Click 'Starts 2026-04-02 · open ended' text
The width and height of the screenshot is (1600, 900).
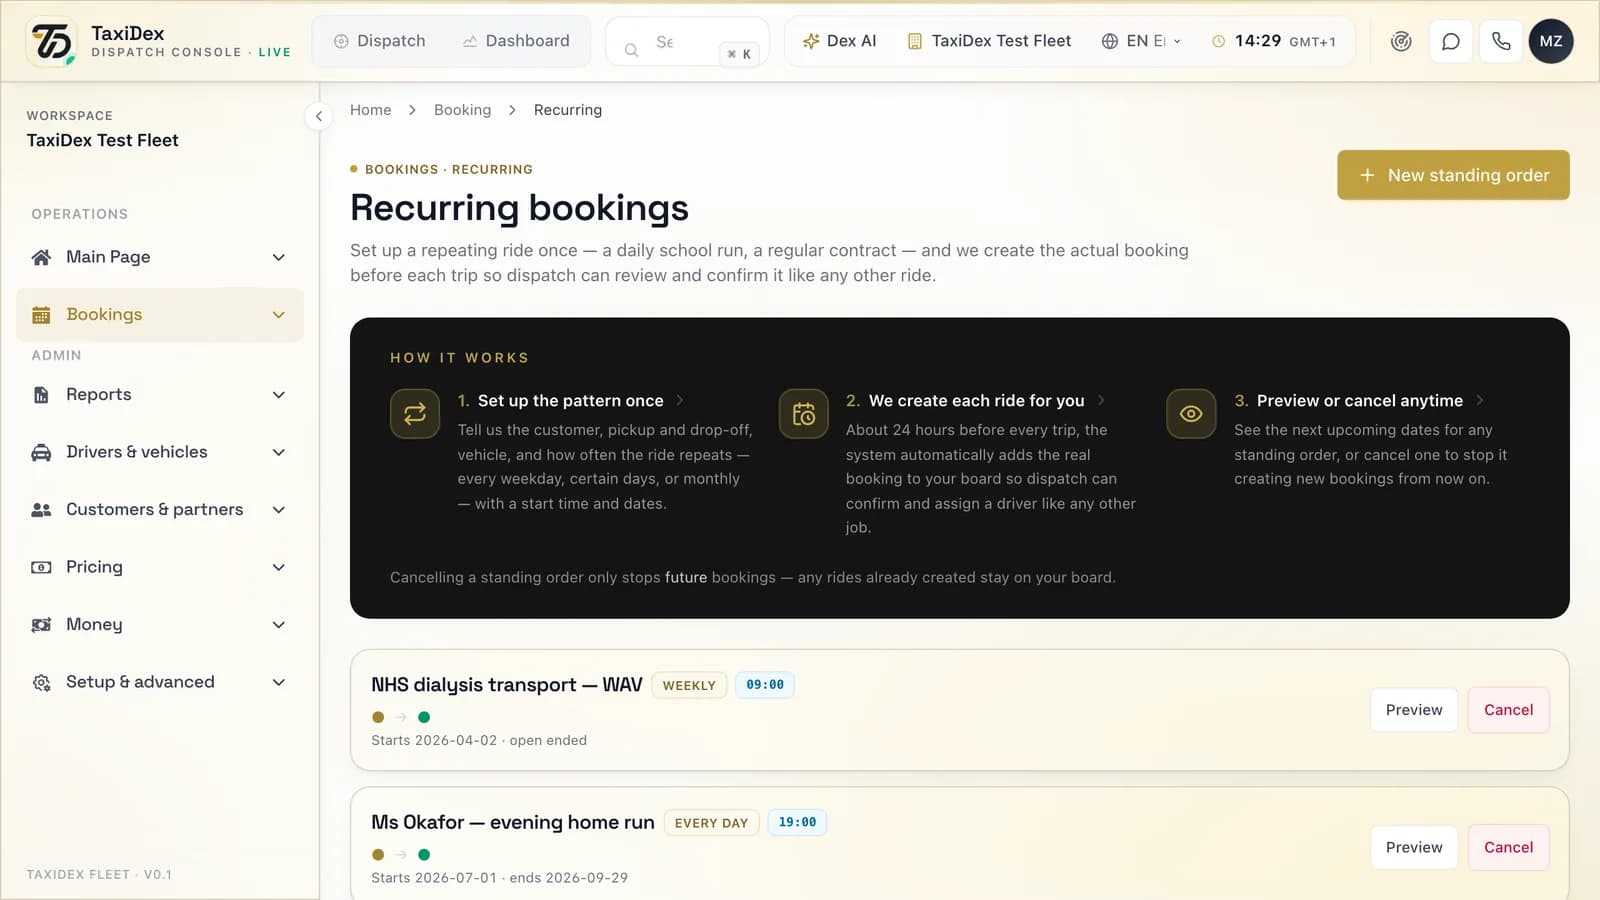point(479,741)
